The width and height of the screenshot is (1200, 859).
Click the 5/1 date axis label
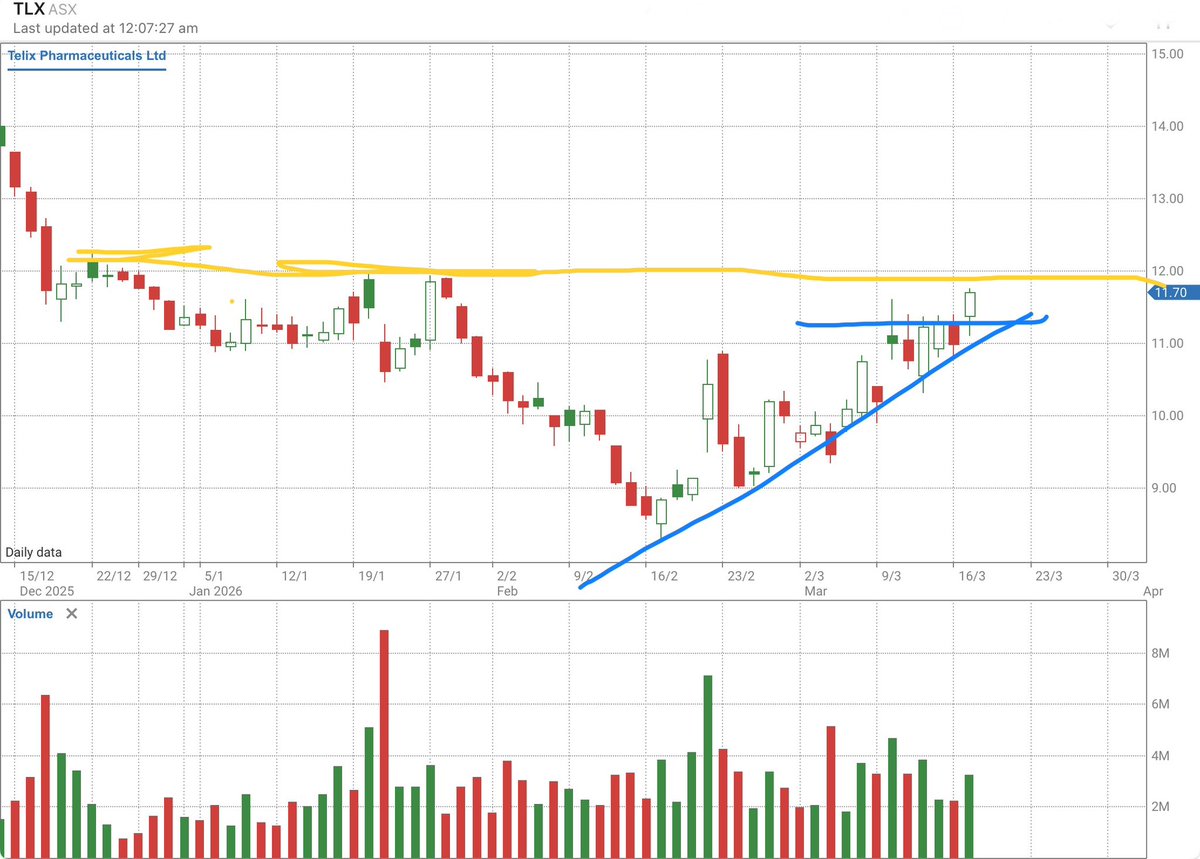tap(213, 576)
